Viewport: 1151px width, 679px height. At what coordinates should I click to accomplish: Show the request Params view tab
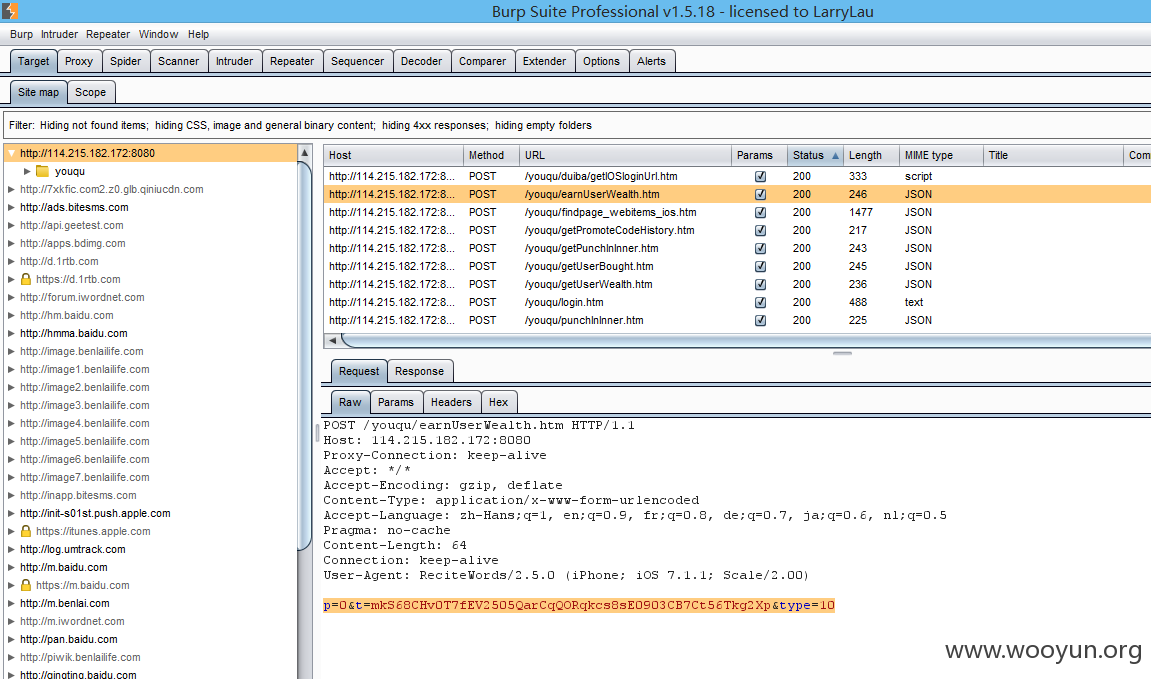396,402
